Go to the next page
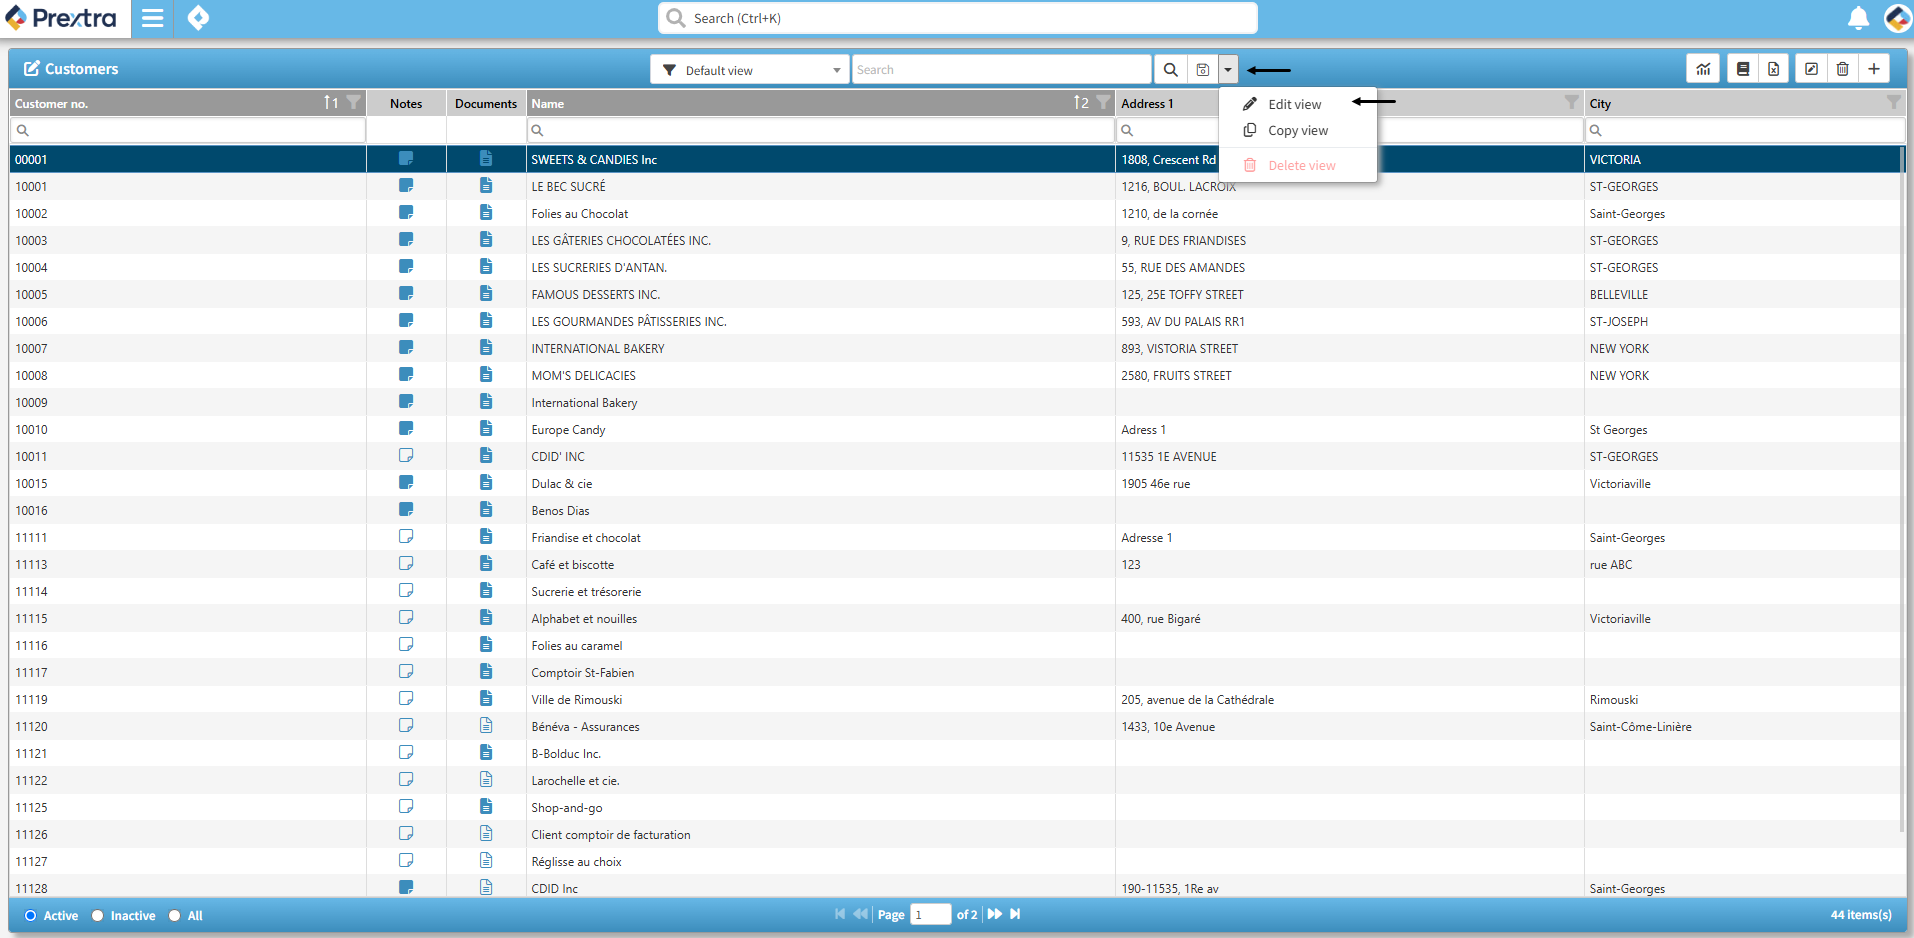 point(994,914)
